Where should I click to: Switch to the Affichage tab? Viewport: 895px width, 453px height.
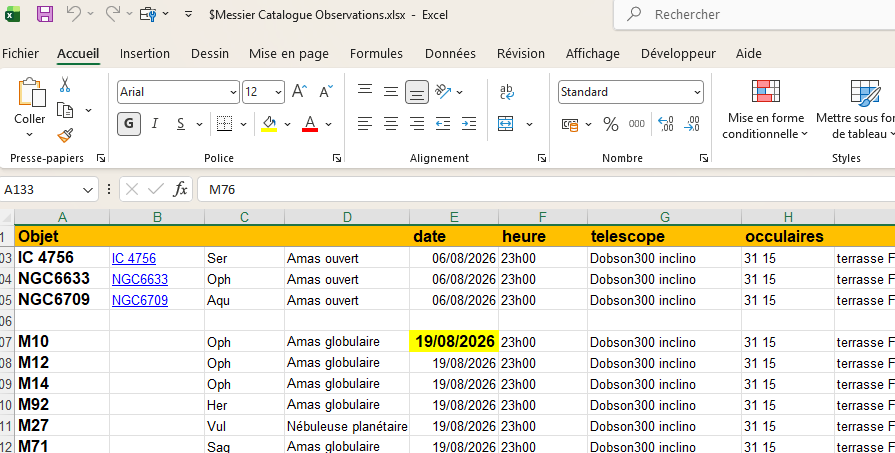(x=592, y=54)
